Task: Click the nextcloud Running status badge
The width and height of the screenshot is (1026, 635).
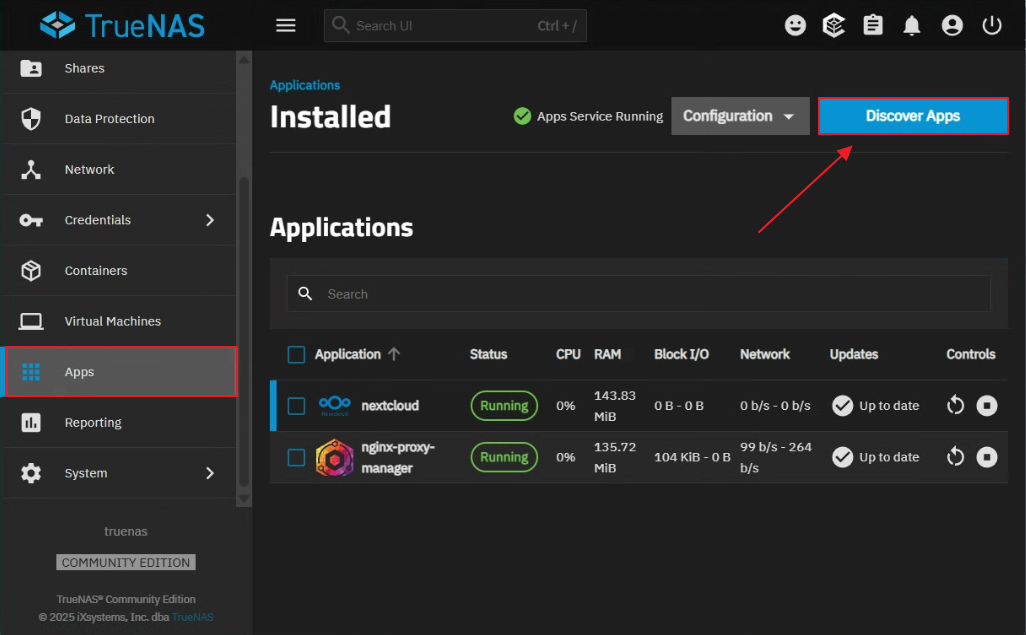Action: point(504,405)
